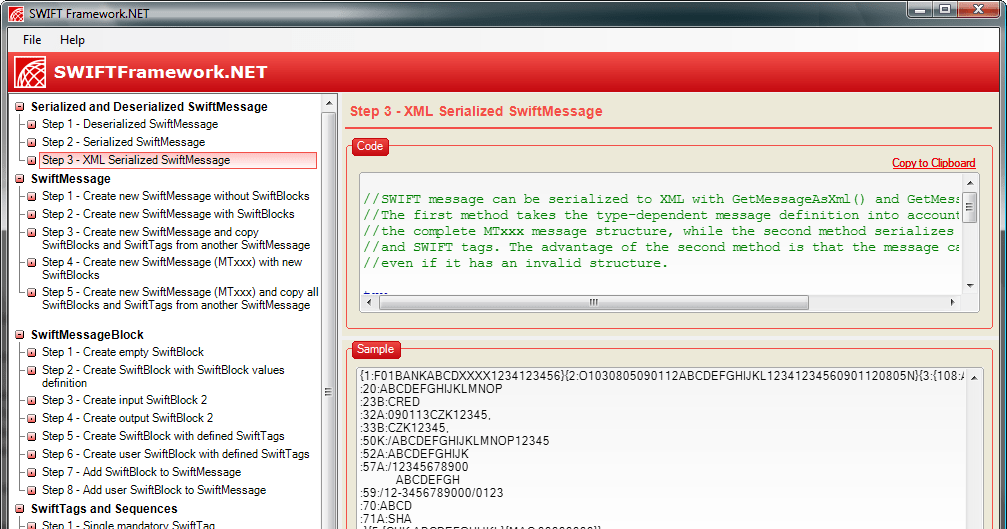
Task: Click the horizontal scrollbar thumb in the Code box
Action: (593, 302)
